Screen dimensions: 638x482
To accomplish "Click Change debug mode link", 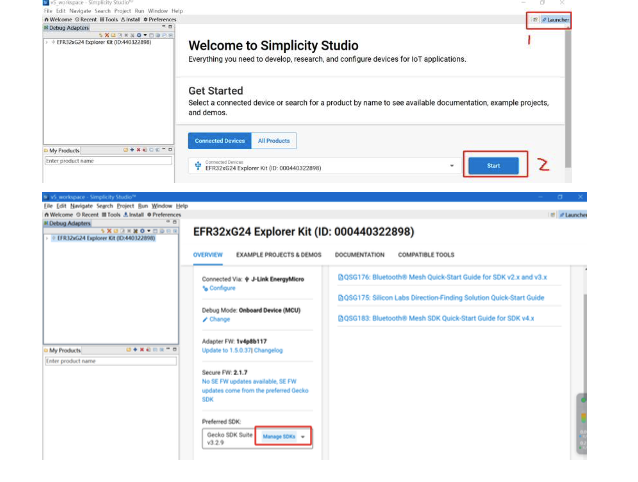I will [x=216, y=319].
